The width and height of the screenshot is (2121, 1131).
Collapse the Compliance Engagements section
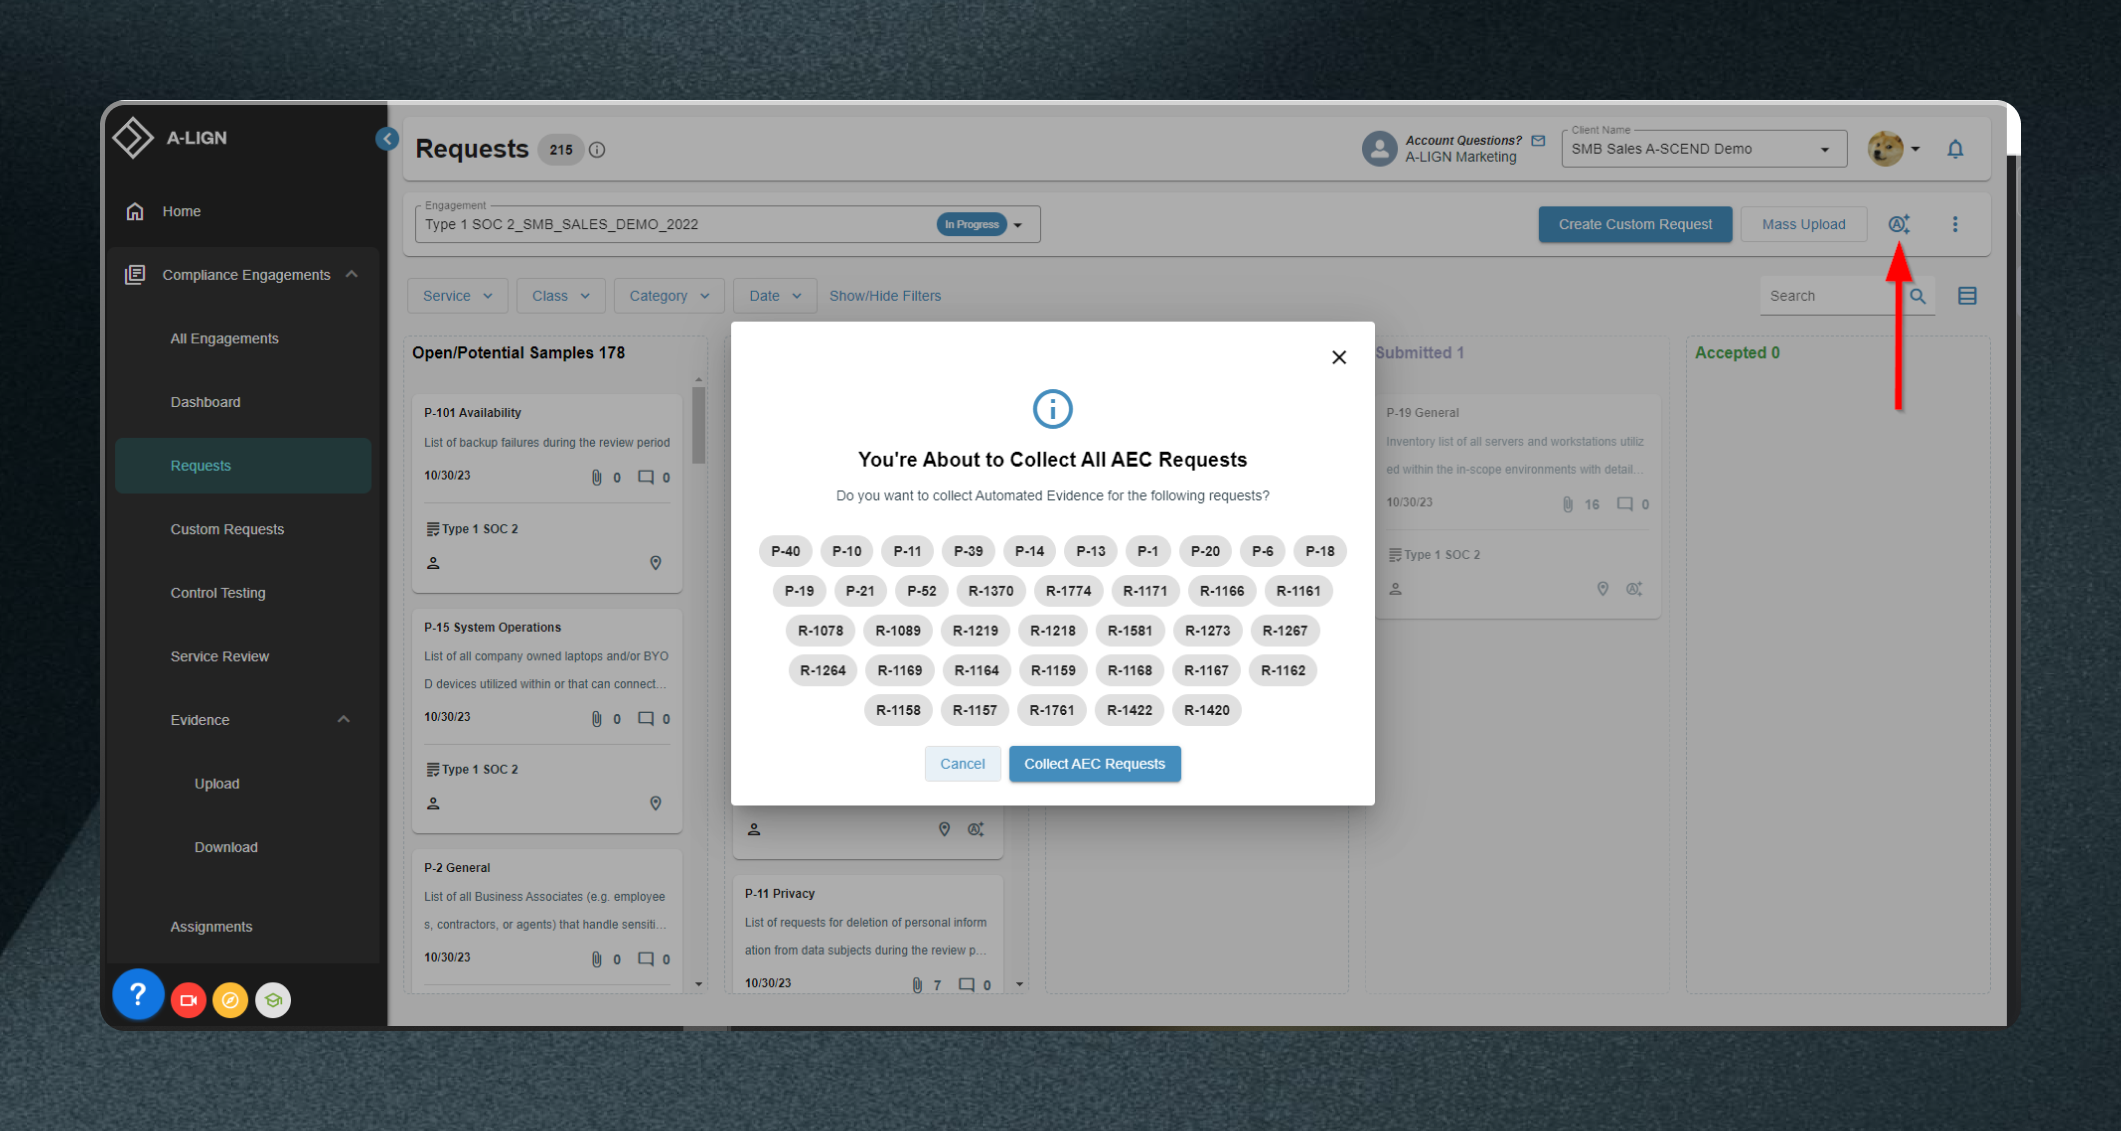[352, 274]
